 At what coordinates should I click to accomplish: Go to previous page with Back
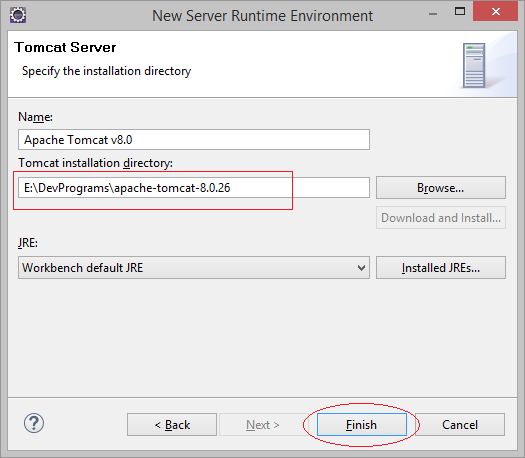(x=172, y=425)
